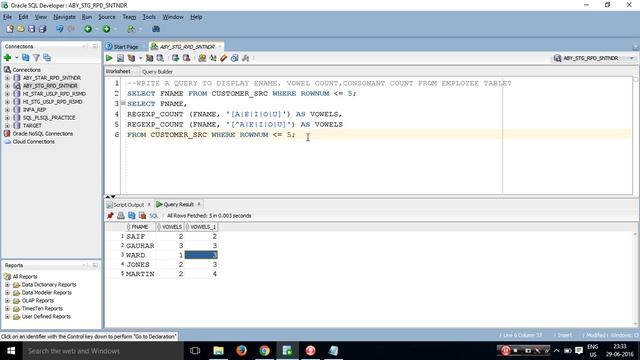Open the dropdown arrow beside Explain Plan icon

click(140, 58)
